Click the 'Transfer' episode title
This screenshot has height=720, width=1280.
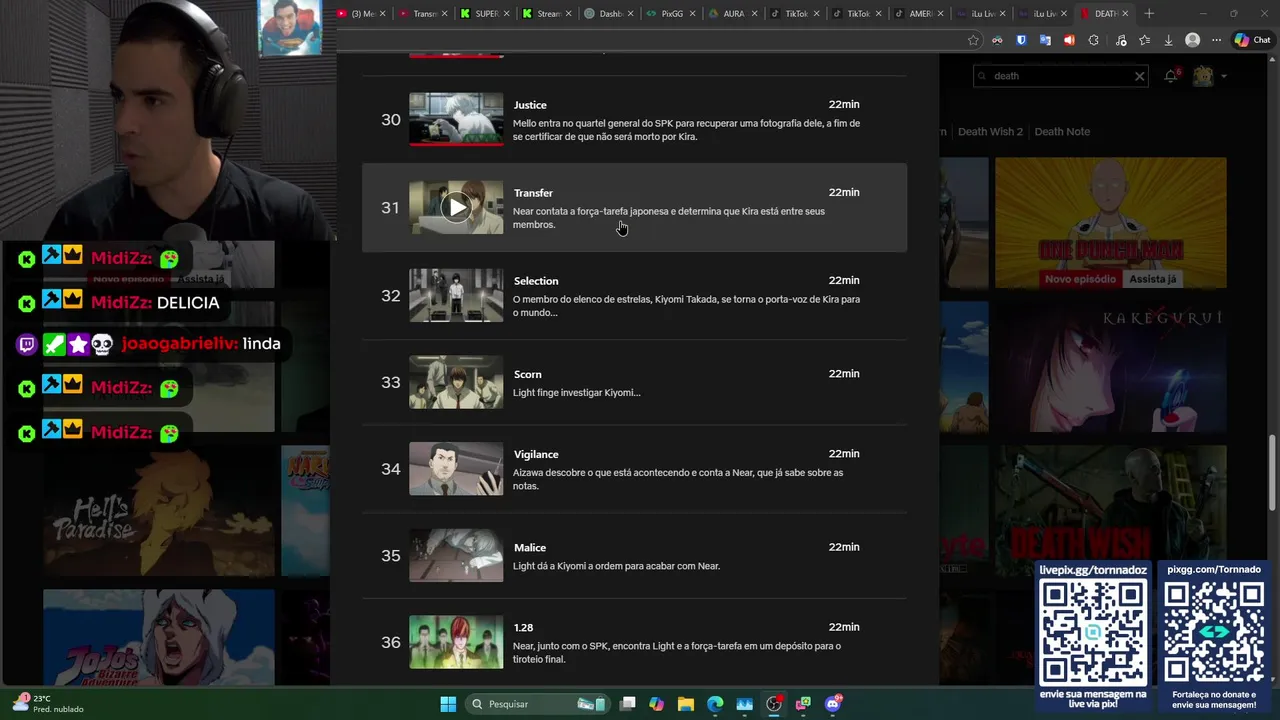click(533, 193)
